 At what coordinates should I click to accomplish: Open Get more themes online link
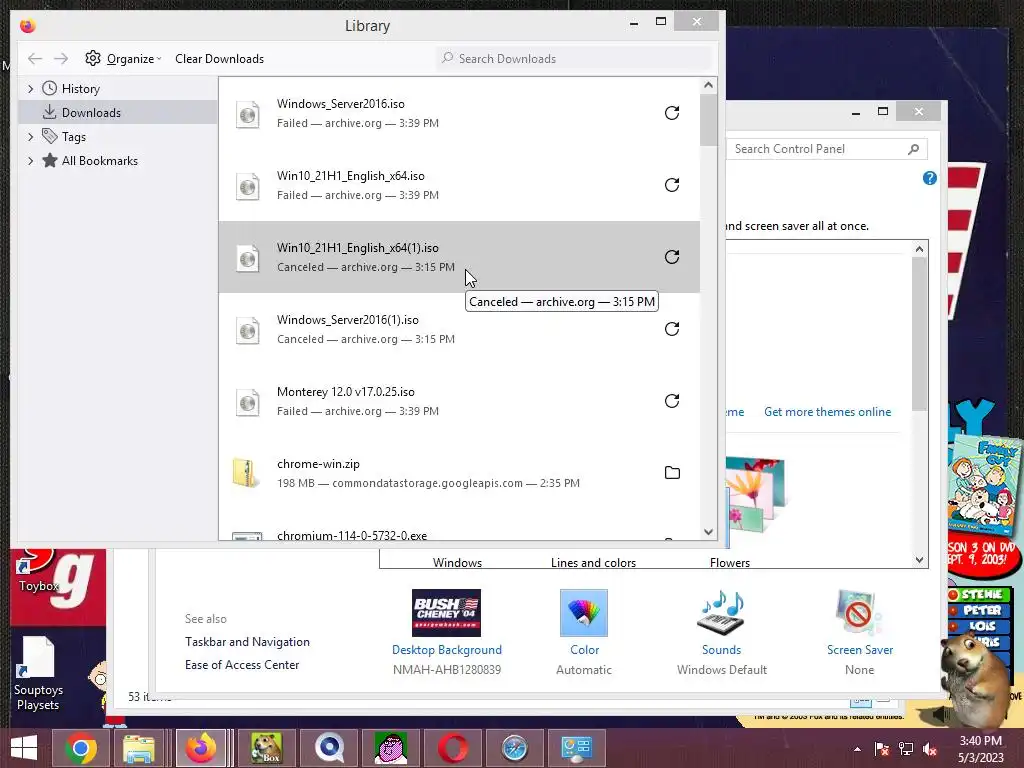[827, 412]
